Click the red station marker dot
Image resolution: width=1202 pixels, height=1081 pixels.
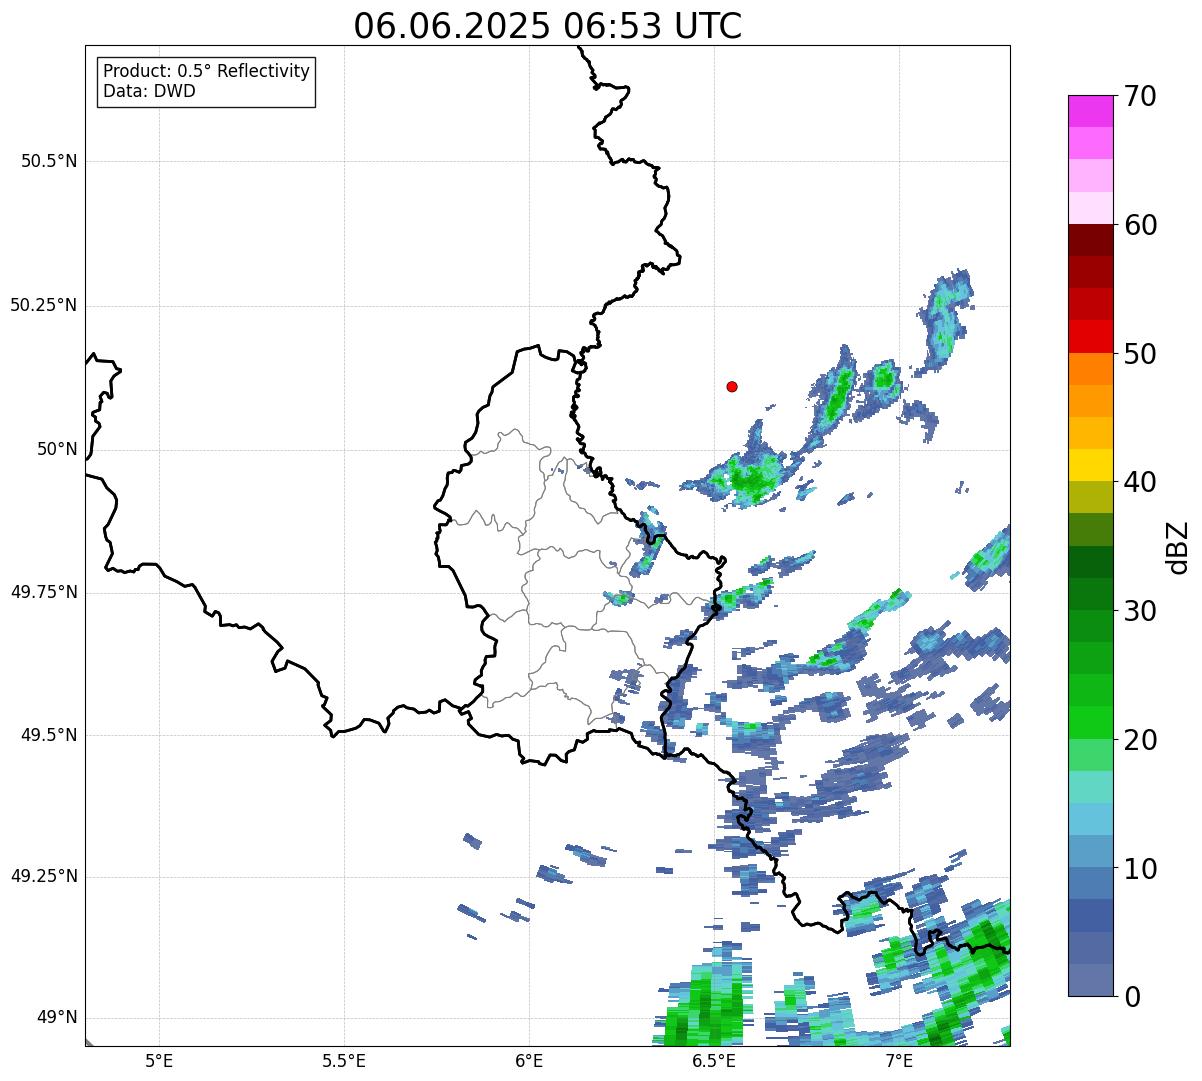pyautogui.click(x=732, y=386)
